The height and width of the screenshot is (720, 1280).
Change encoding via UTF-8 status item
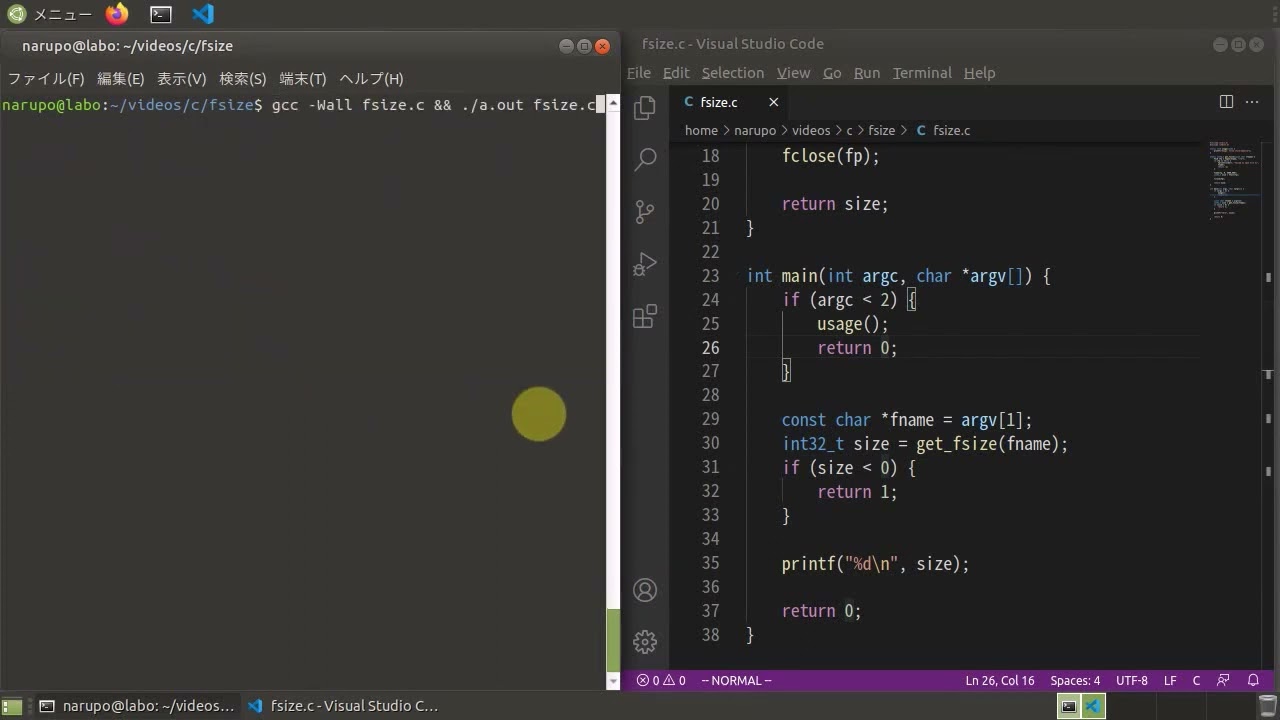(1132, 680)
